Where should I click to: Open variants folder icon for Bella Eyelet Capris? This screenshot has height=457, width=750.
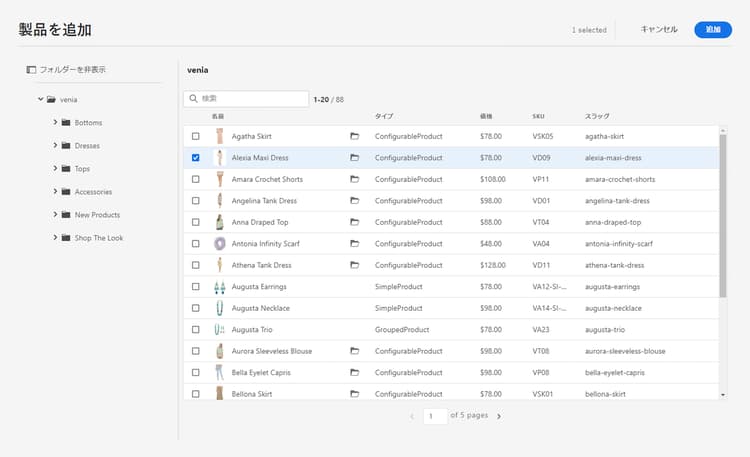point(354,372)
